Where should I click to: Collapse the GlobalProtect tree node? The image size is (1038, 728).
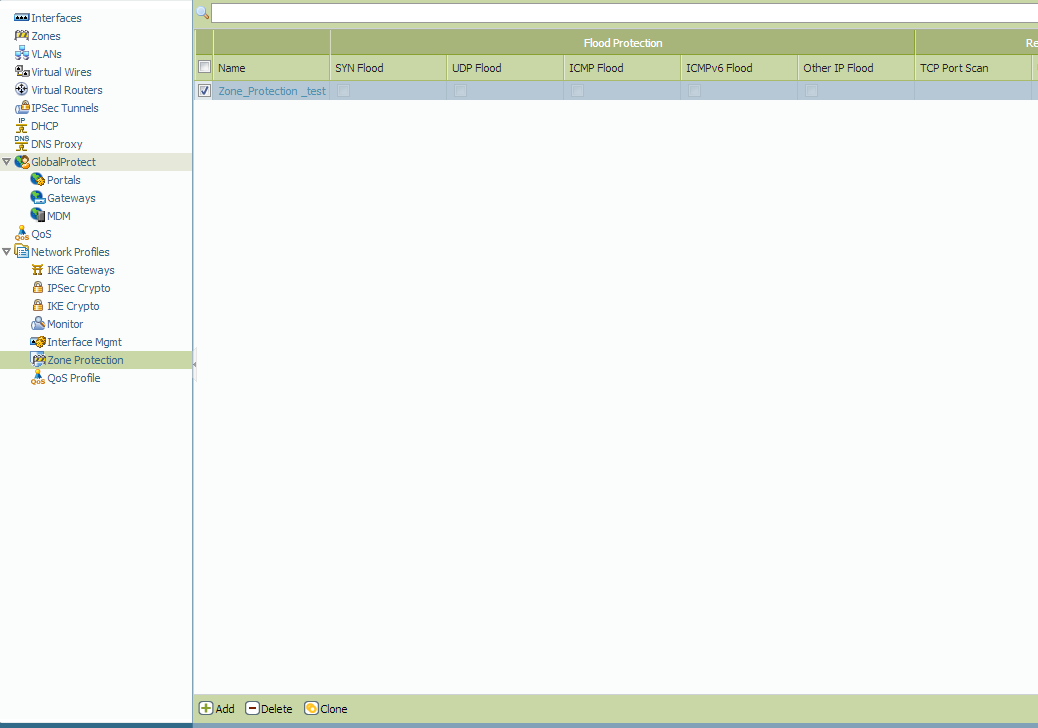pyautogui.click(x=7, y=161)
